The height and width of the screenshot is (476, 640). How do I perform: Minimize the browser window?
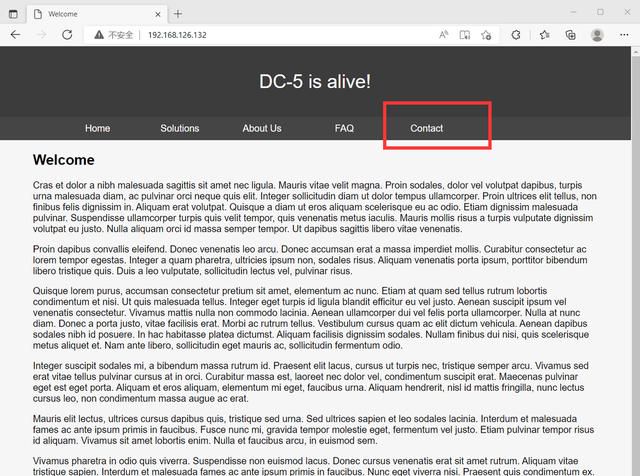click(x=573, y=12)
